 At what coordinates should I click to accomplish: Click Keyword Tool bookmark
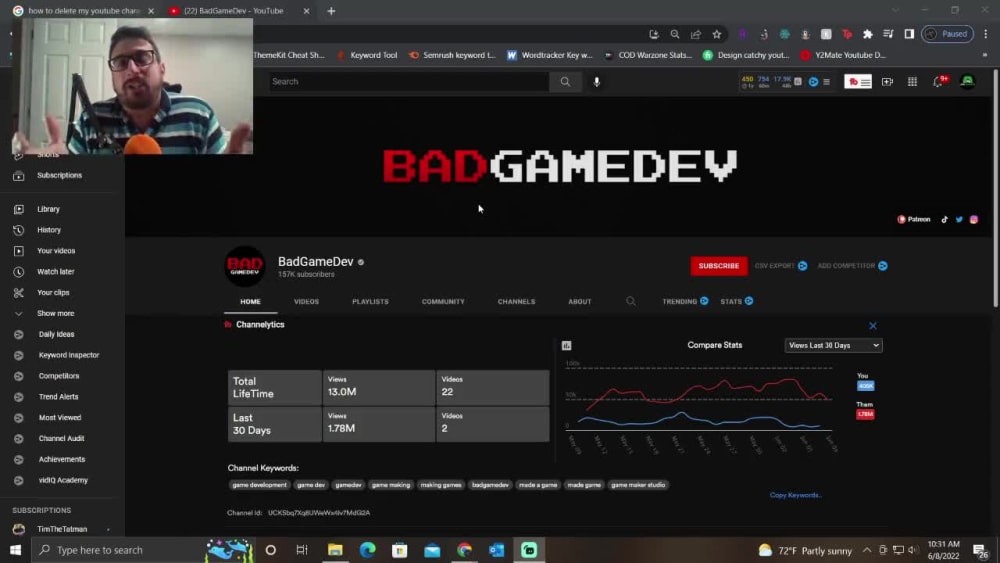pyautogui.click(x=367, y=55)
